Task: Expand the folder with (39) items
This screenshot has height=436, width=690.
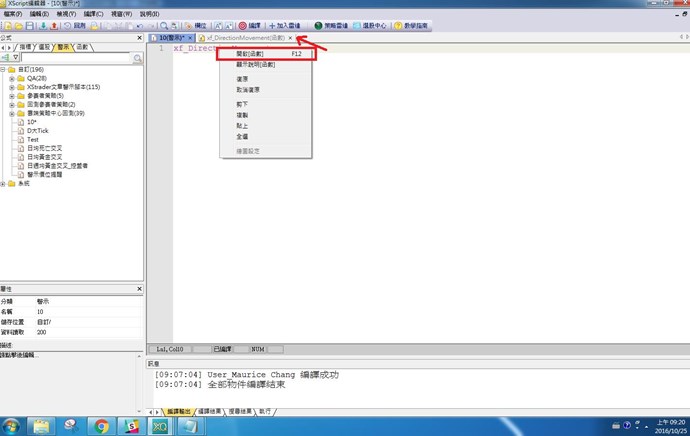Action: point(12,114)
